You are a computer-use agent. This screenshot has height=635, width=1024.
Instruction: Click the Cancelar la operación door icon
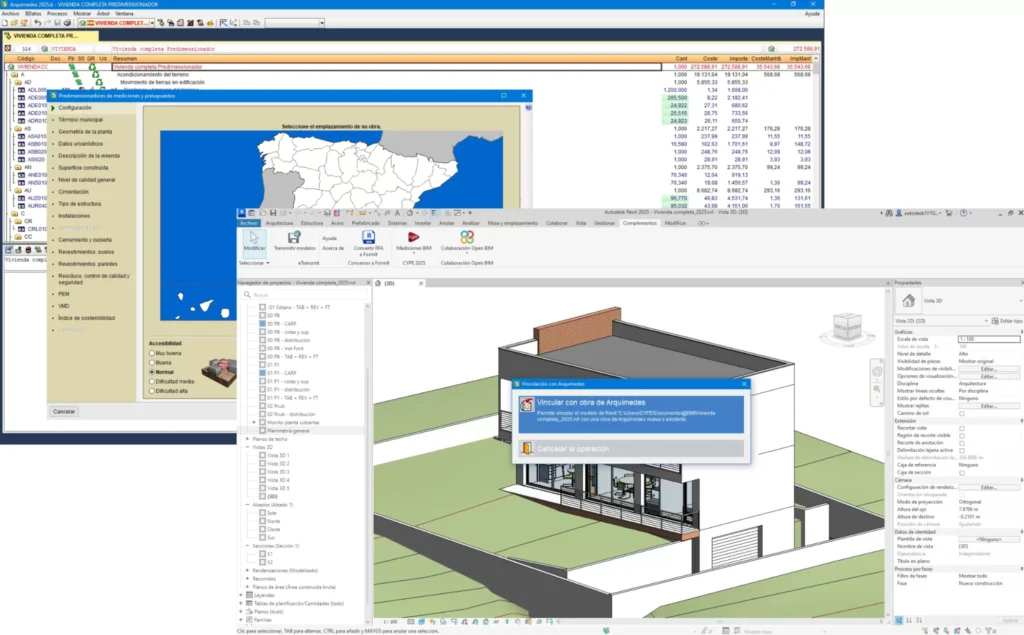click(x=526, y=448)
